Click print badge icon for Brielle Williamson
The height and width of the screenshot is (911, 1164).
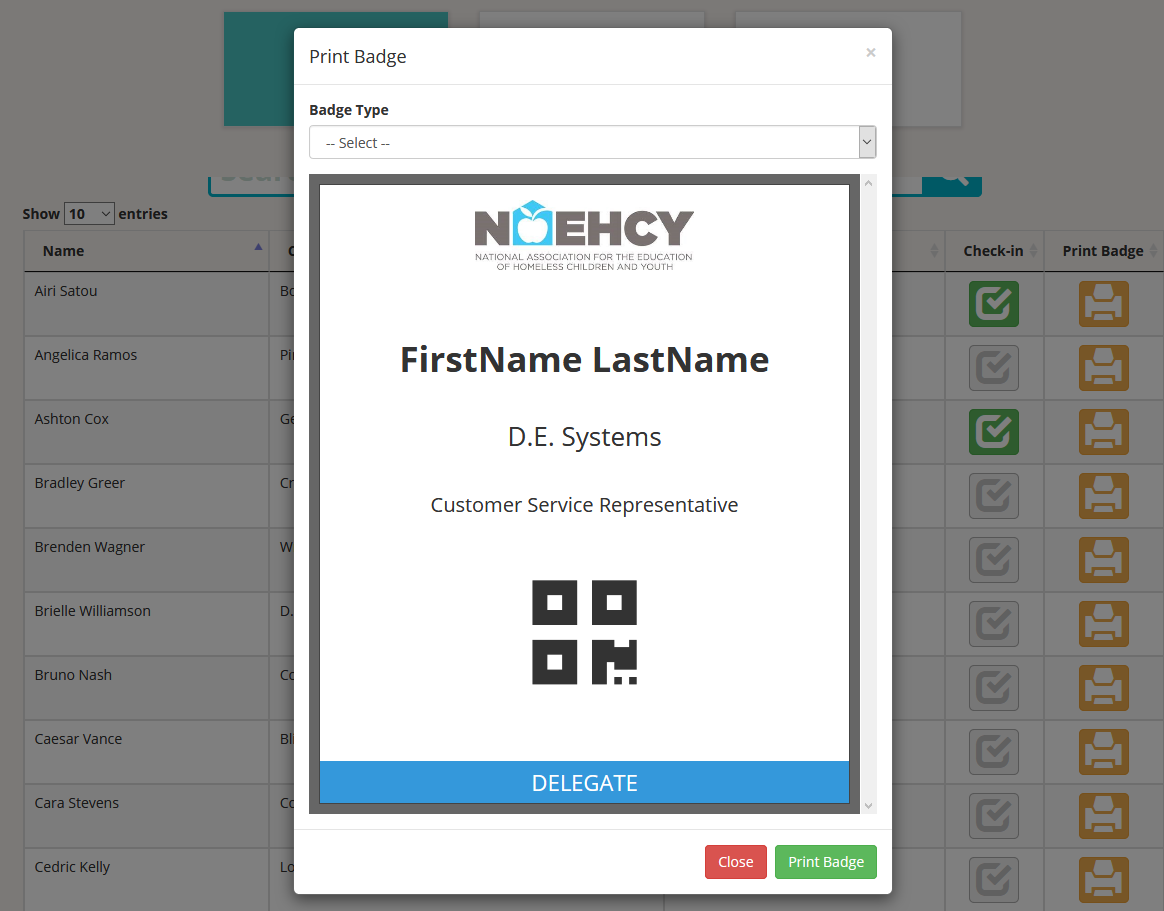click(1104, 624)
